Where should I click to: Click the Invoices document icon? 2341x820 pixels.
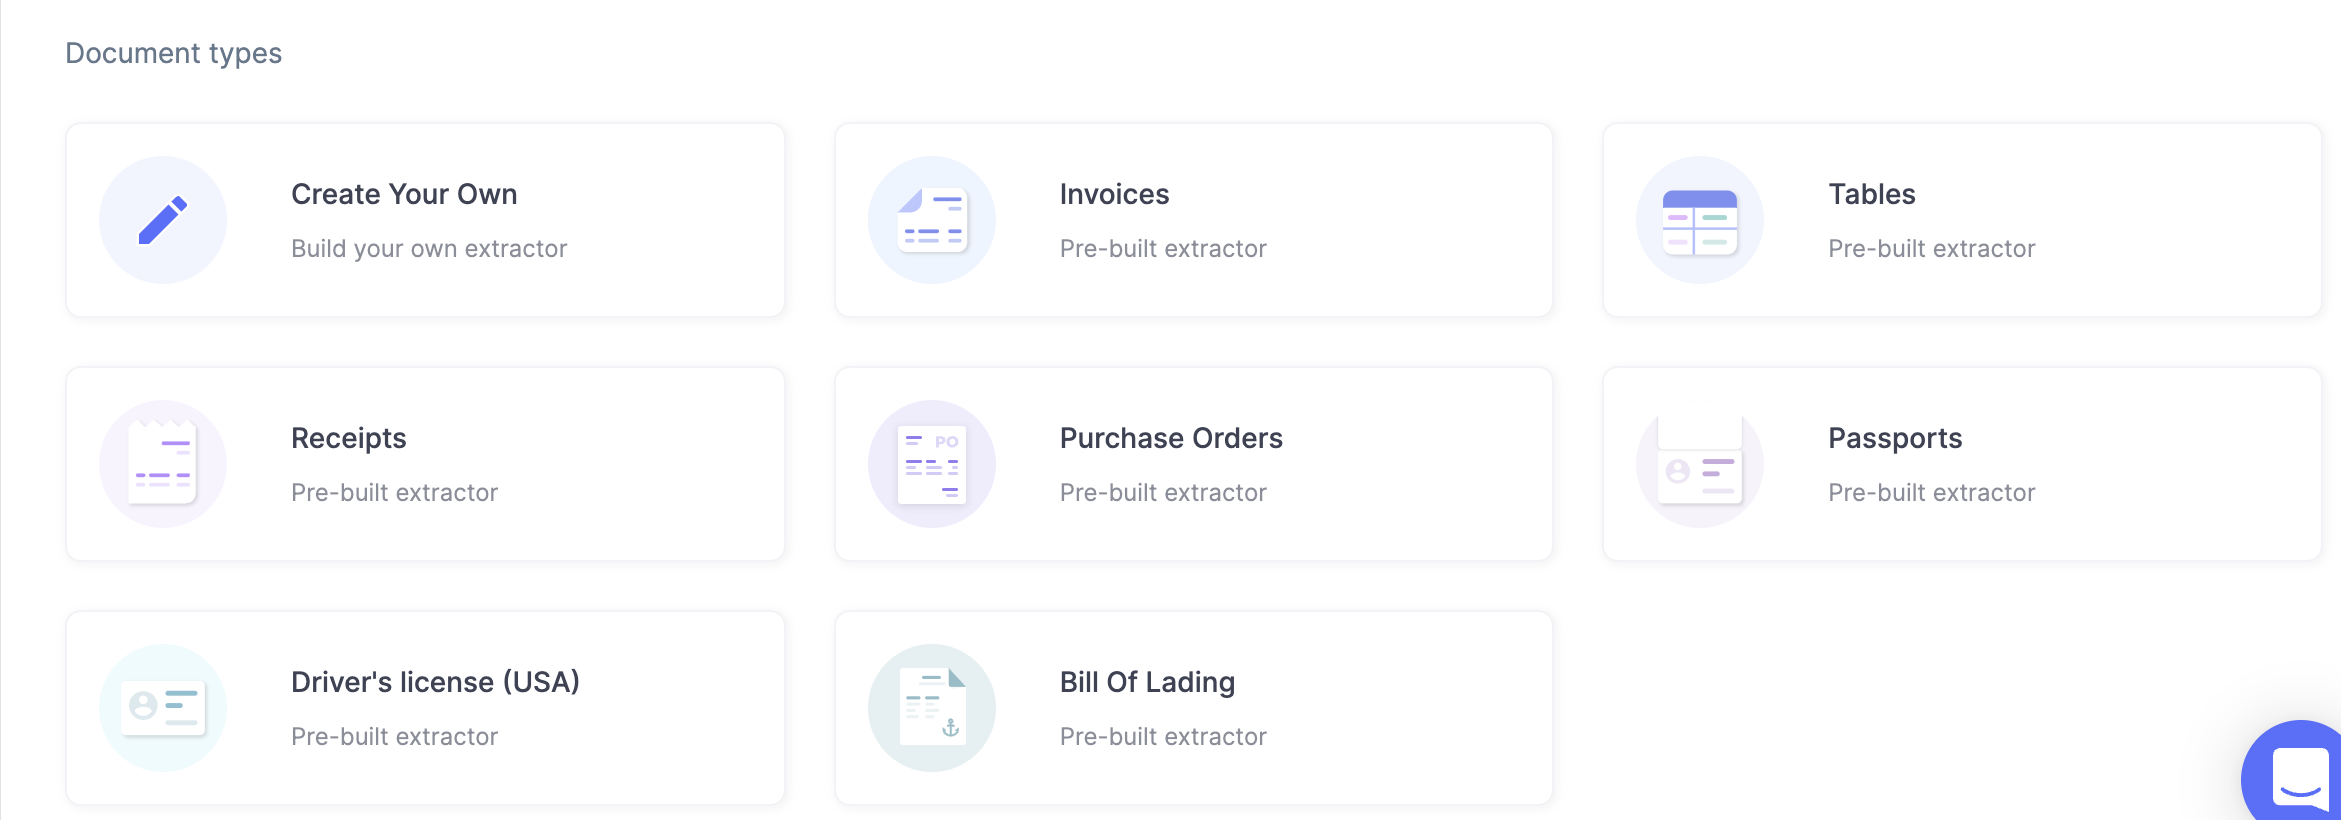click(x=931, y=218)
